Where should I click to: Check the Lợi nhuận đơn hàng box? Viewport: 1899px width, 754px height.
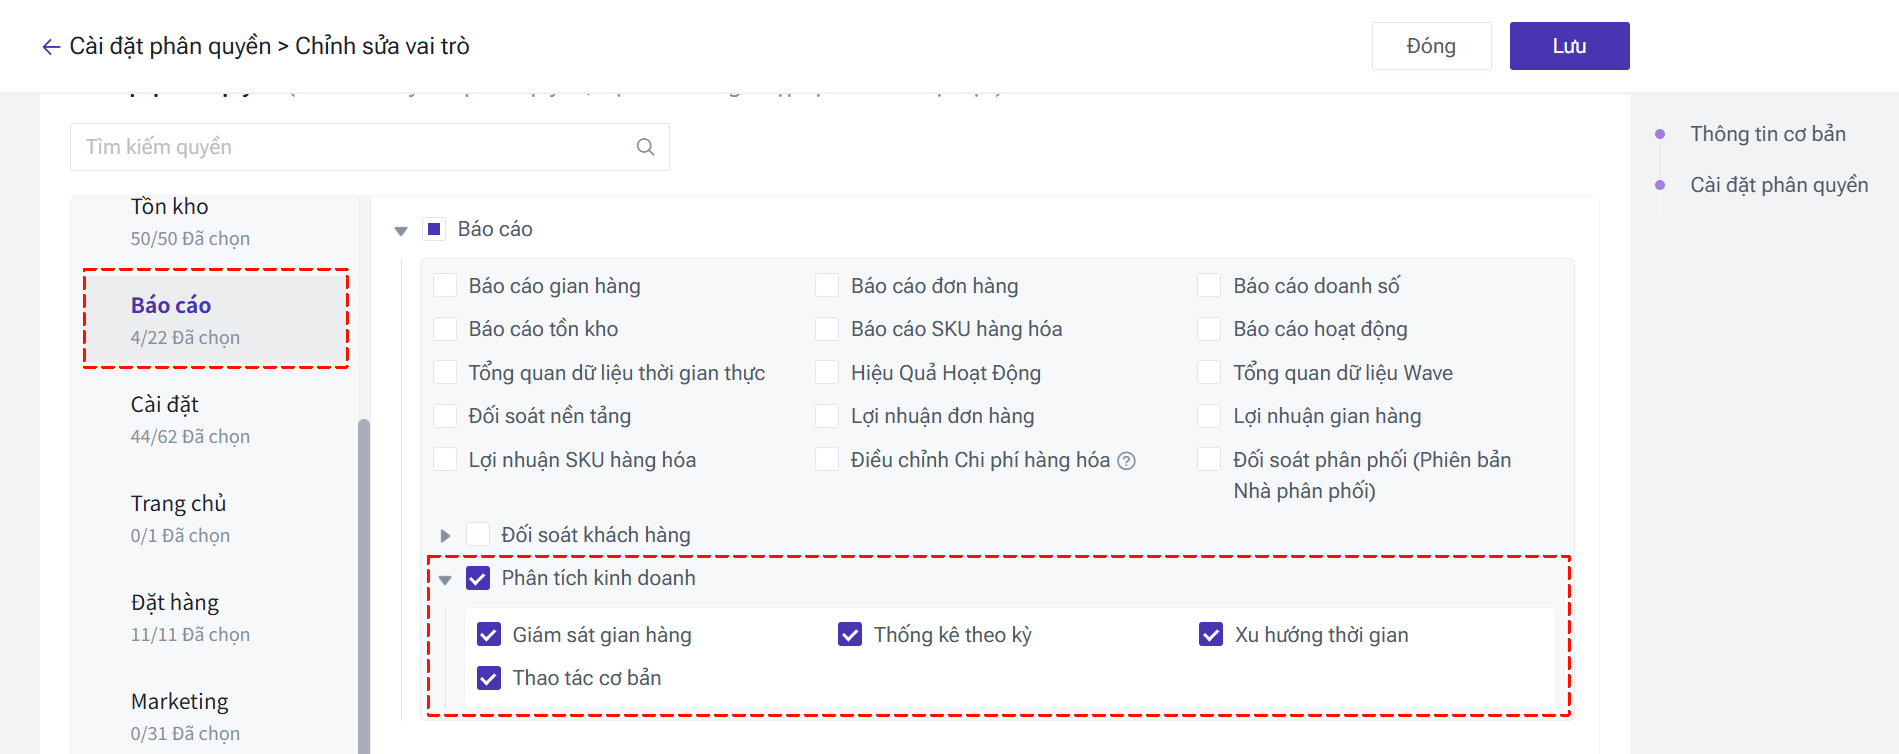(827, 416)
